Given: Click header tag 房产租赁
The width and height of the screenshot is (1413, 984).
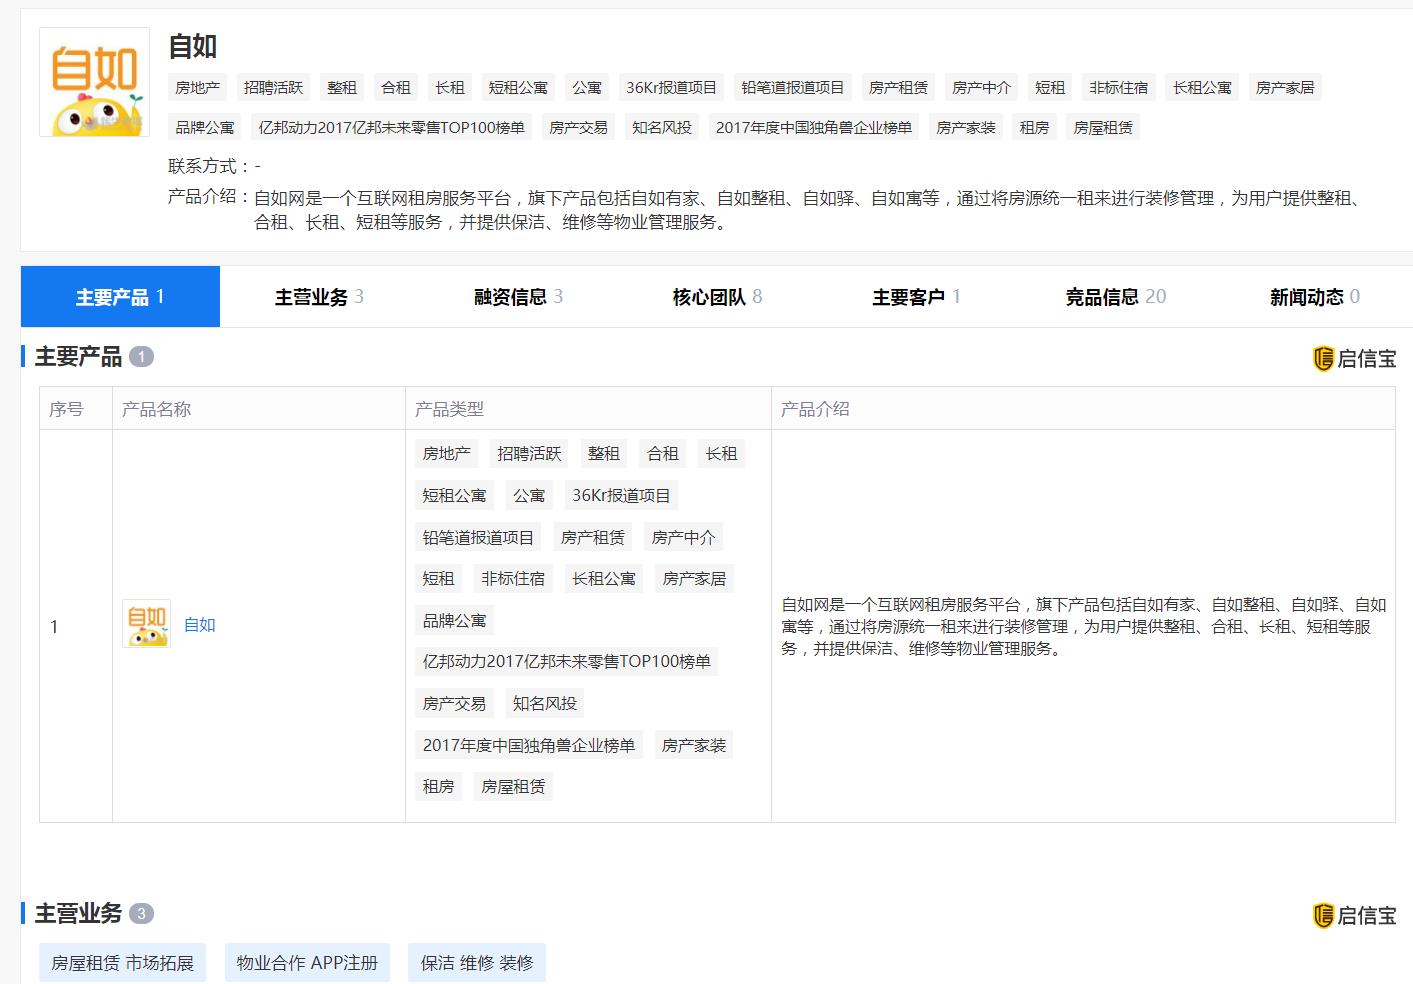Looking at the screenshot, I should pyautogui.click(x=898, y=88).
